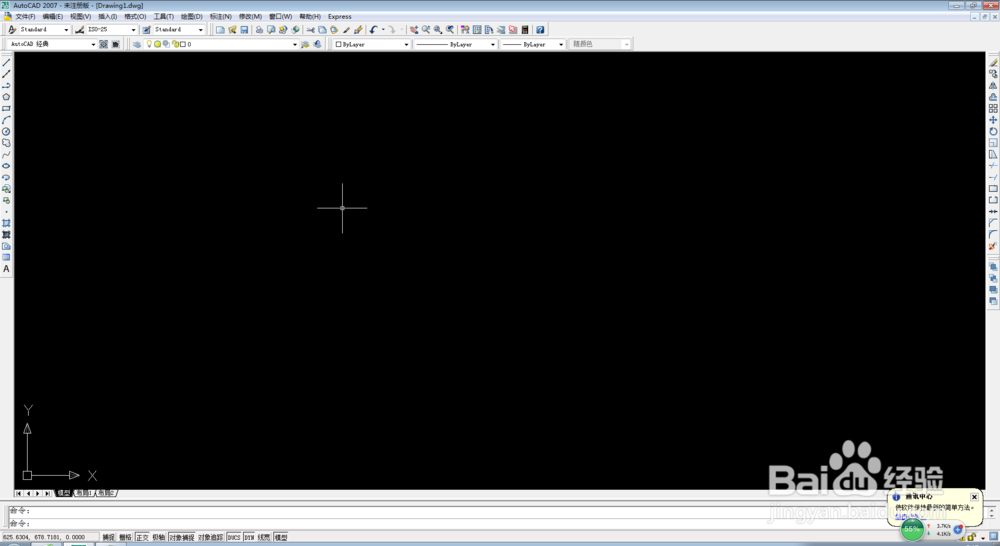Image resolution: width=1000 pixels, height=546 pixels.
Task: Select the Line tool in draw toolbar
Action: coord(6,63)
